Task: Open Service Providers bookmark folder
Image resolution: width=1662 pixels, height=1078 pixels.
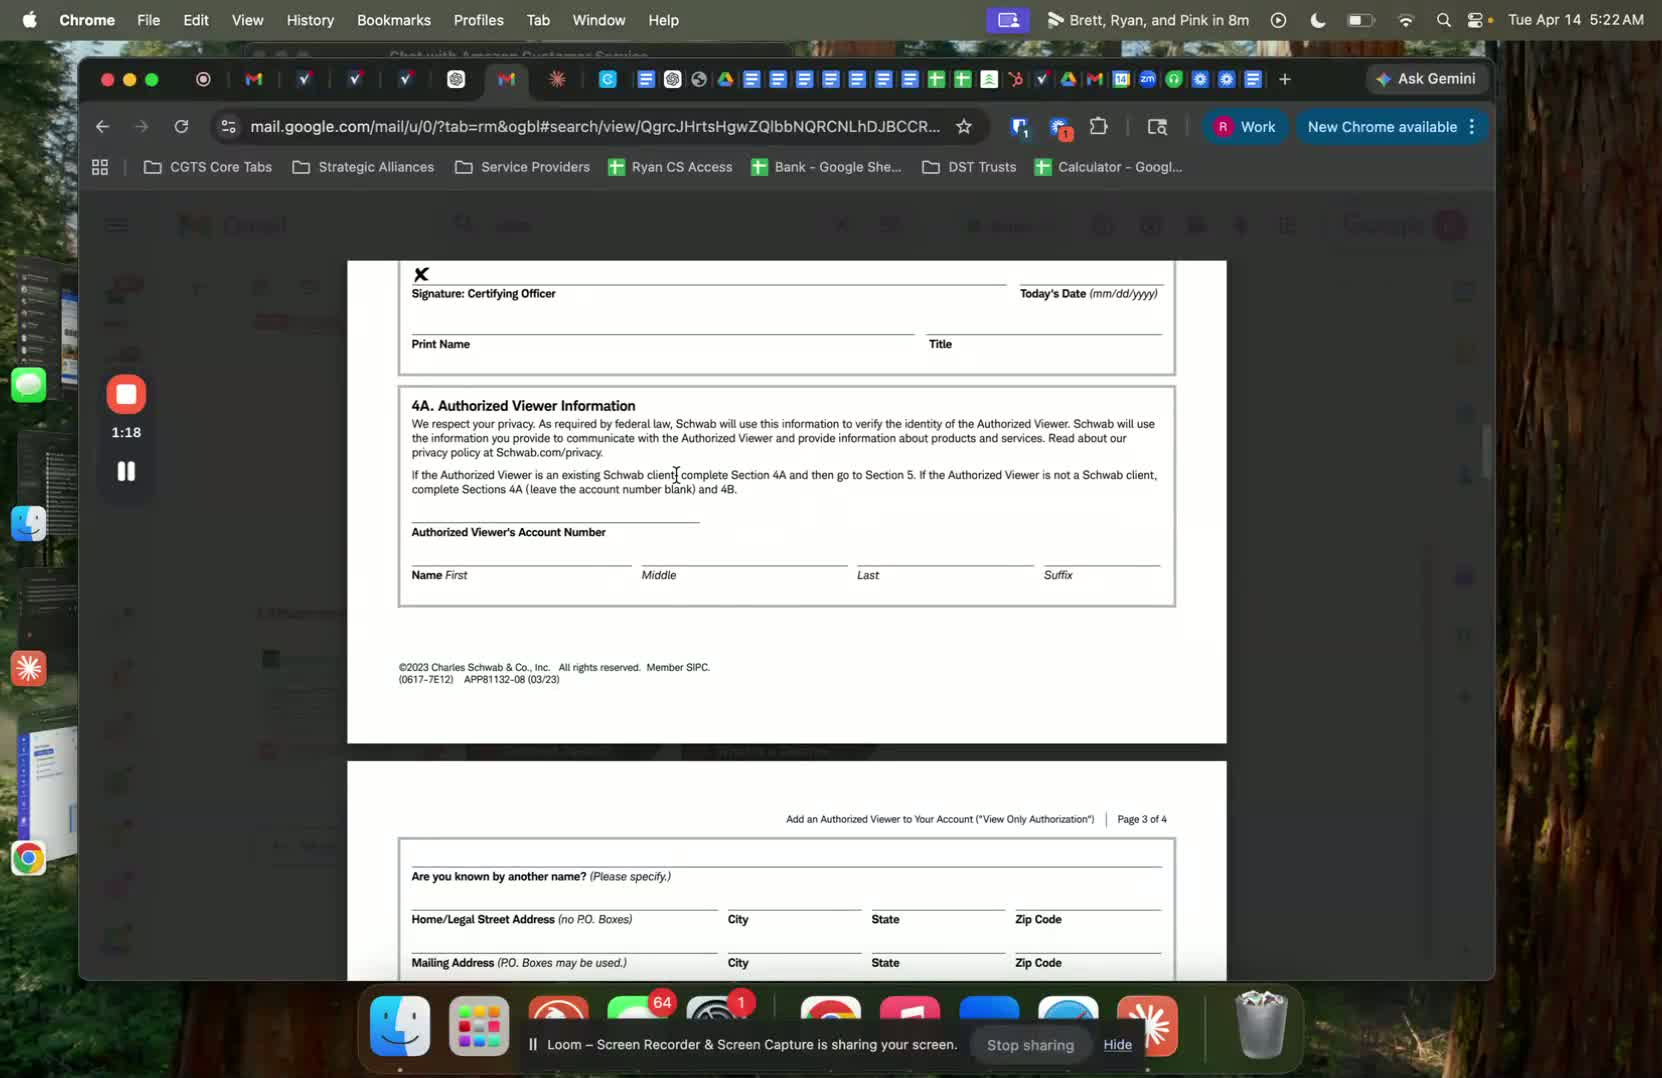Action: (522, 167)
